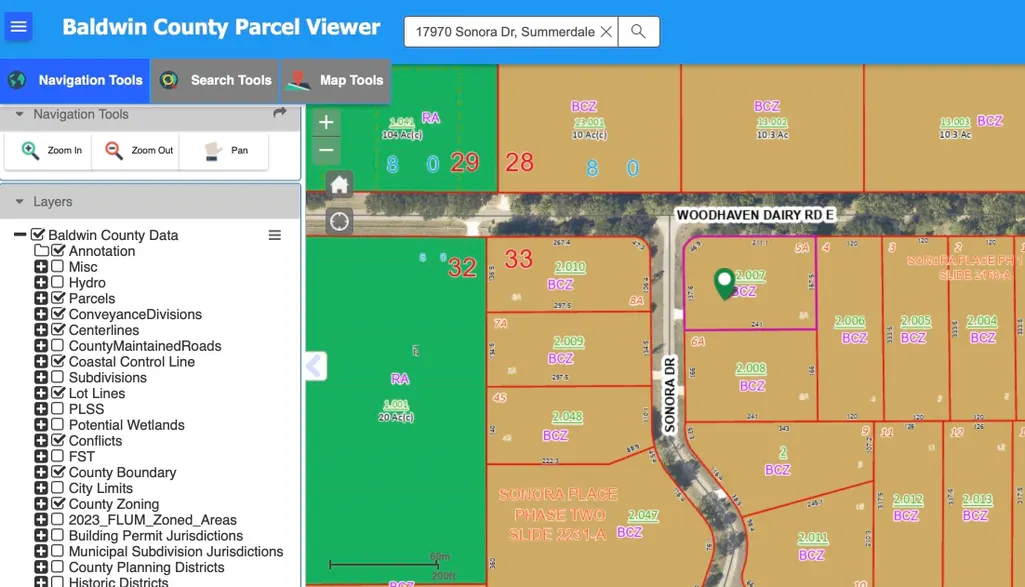Expand the Subdivisions layer plus icon
This screenshot has width=1025, height=587.
coord(41,377)
